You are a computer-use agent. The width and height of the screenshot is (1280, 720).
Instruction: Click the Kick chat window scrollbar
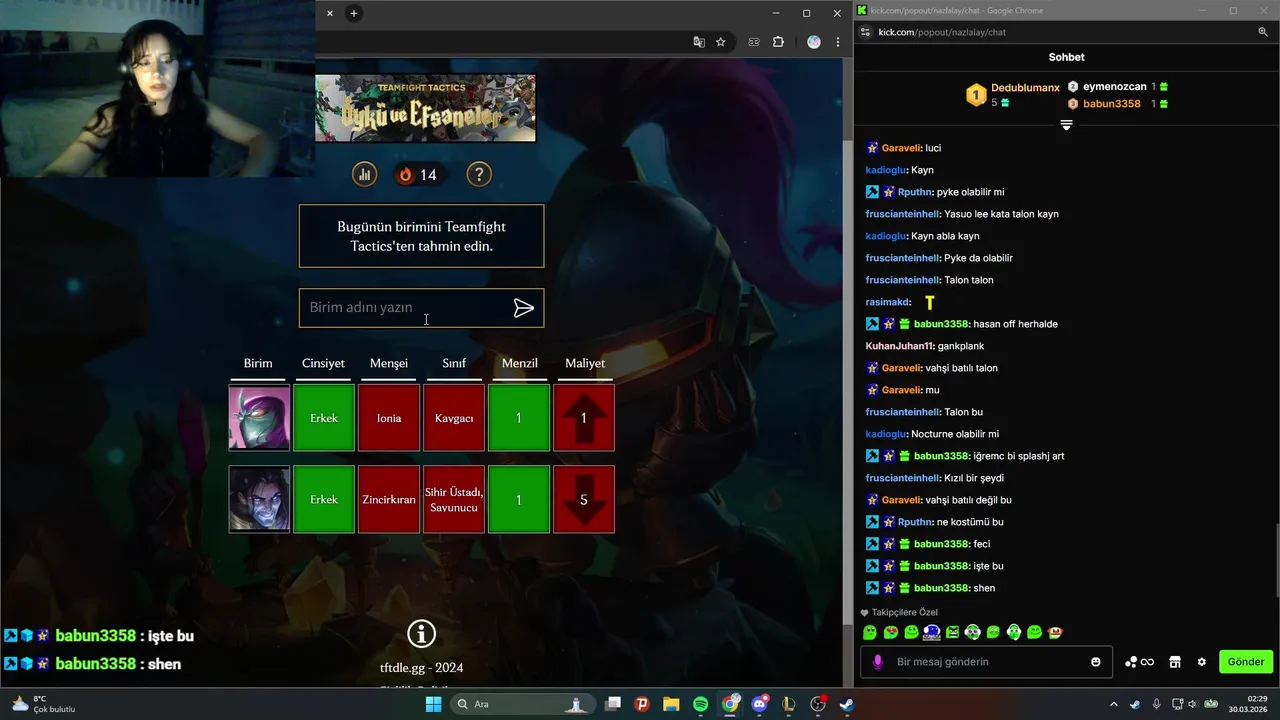click(1276, 560)
